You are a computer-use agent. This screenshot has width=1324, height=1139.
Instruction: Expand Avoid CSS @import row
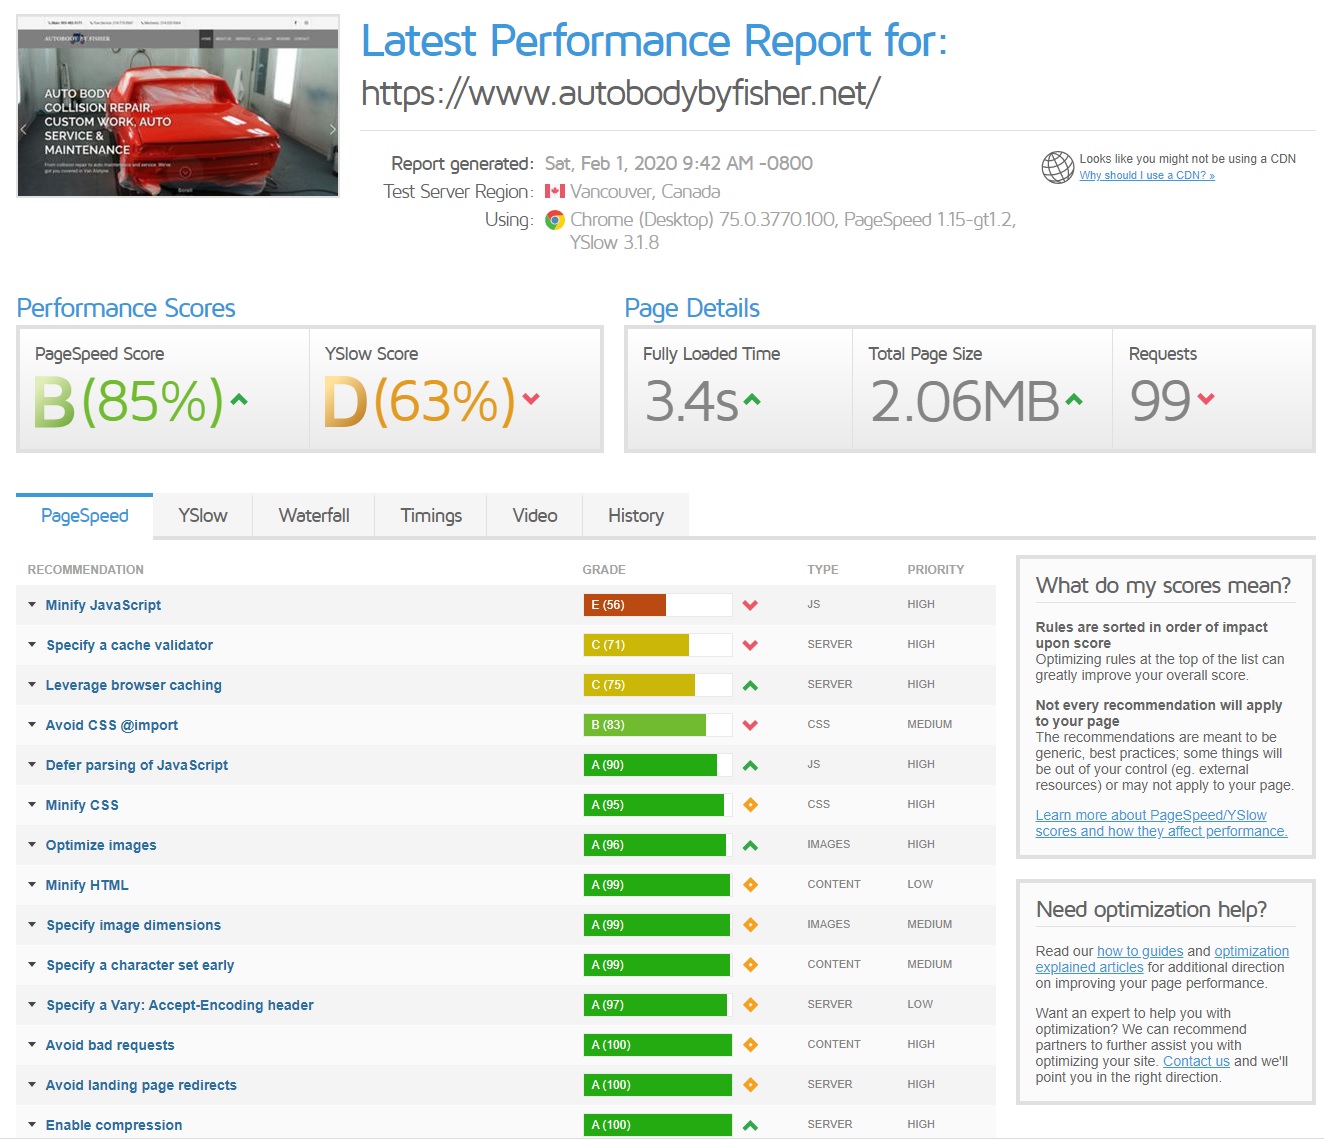tap(32, 725)
